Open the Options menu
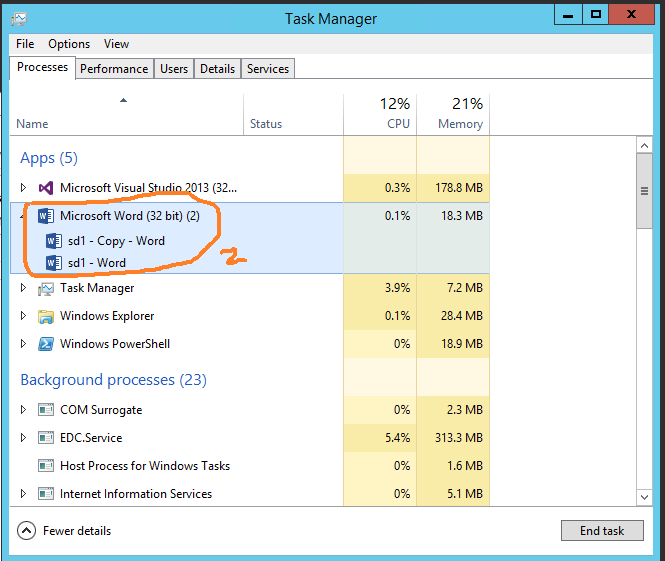665x561 pixels. [x=69, y=44]
